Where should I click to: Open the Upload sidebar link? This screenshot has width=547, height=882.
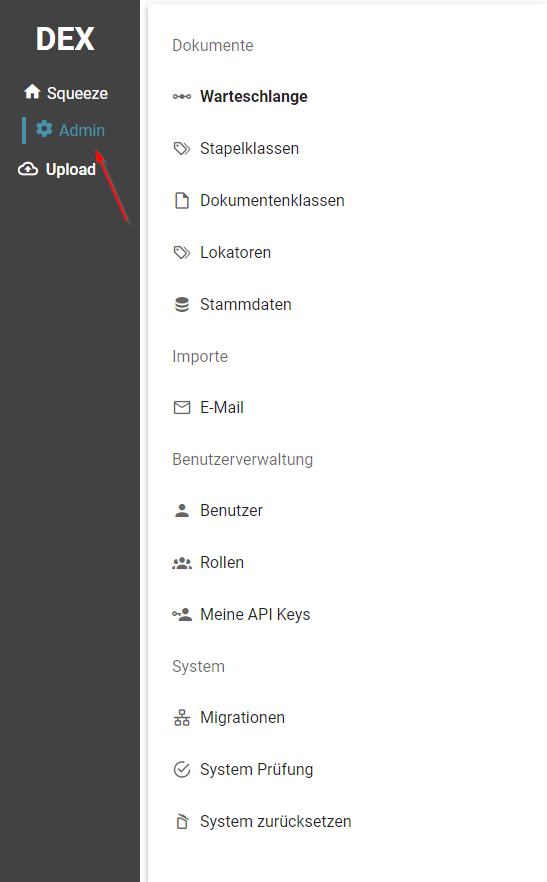click(x=70, y=169)
